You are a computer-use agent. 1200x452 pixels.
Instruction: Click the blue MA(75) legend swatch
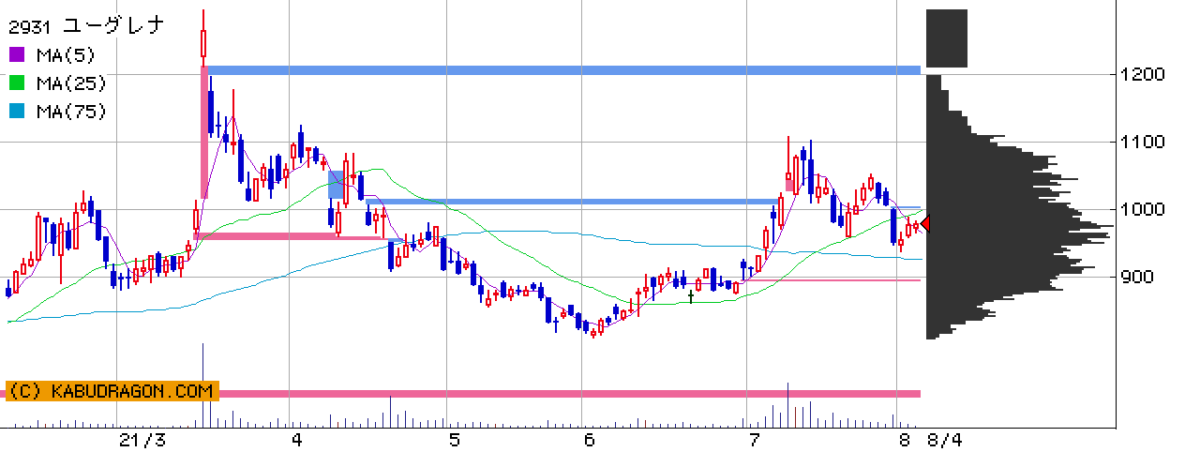click(x=16, y=111)
